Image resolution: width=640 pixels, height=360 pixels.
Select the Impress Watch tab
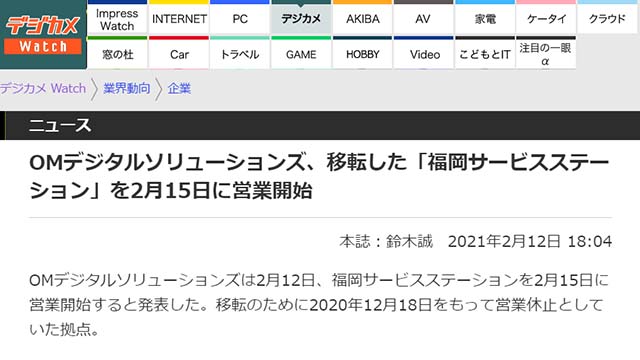(117, 18)
